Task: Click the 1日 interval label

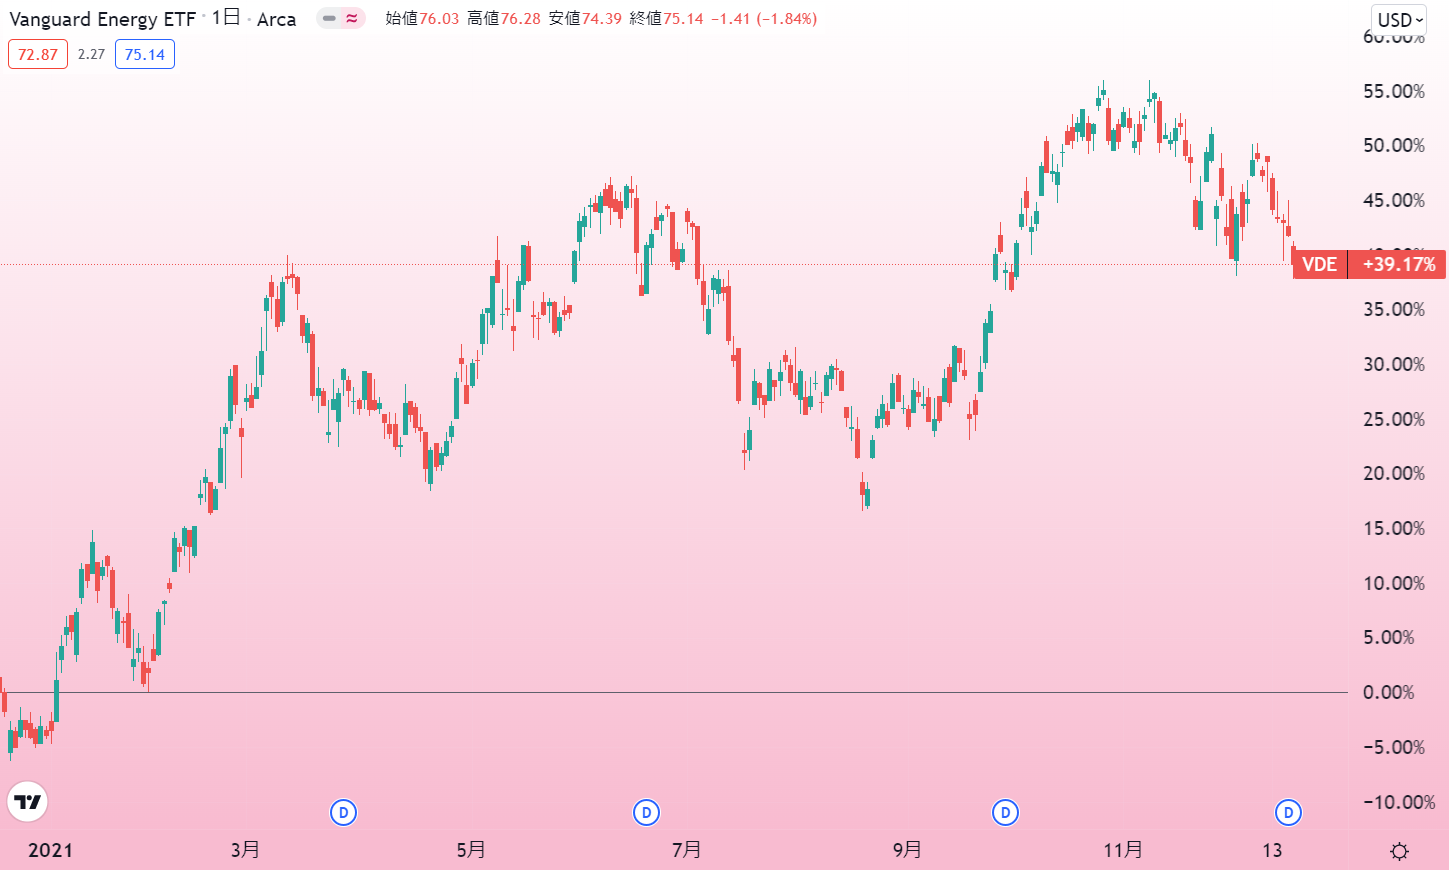Action: click(x=225, y=18)
